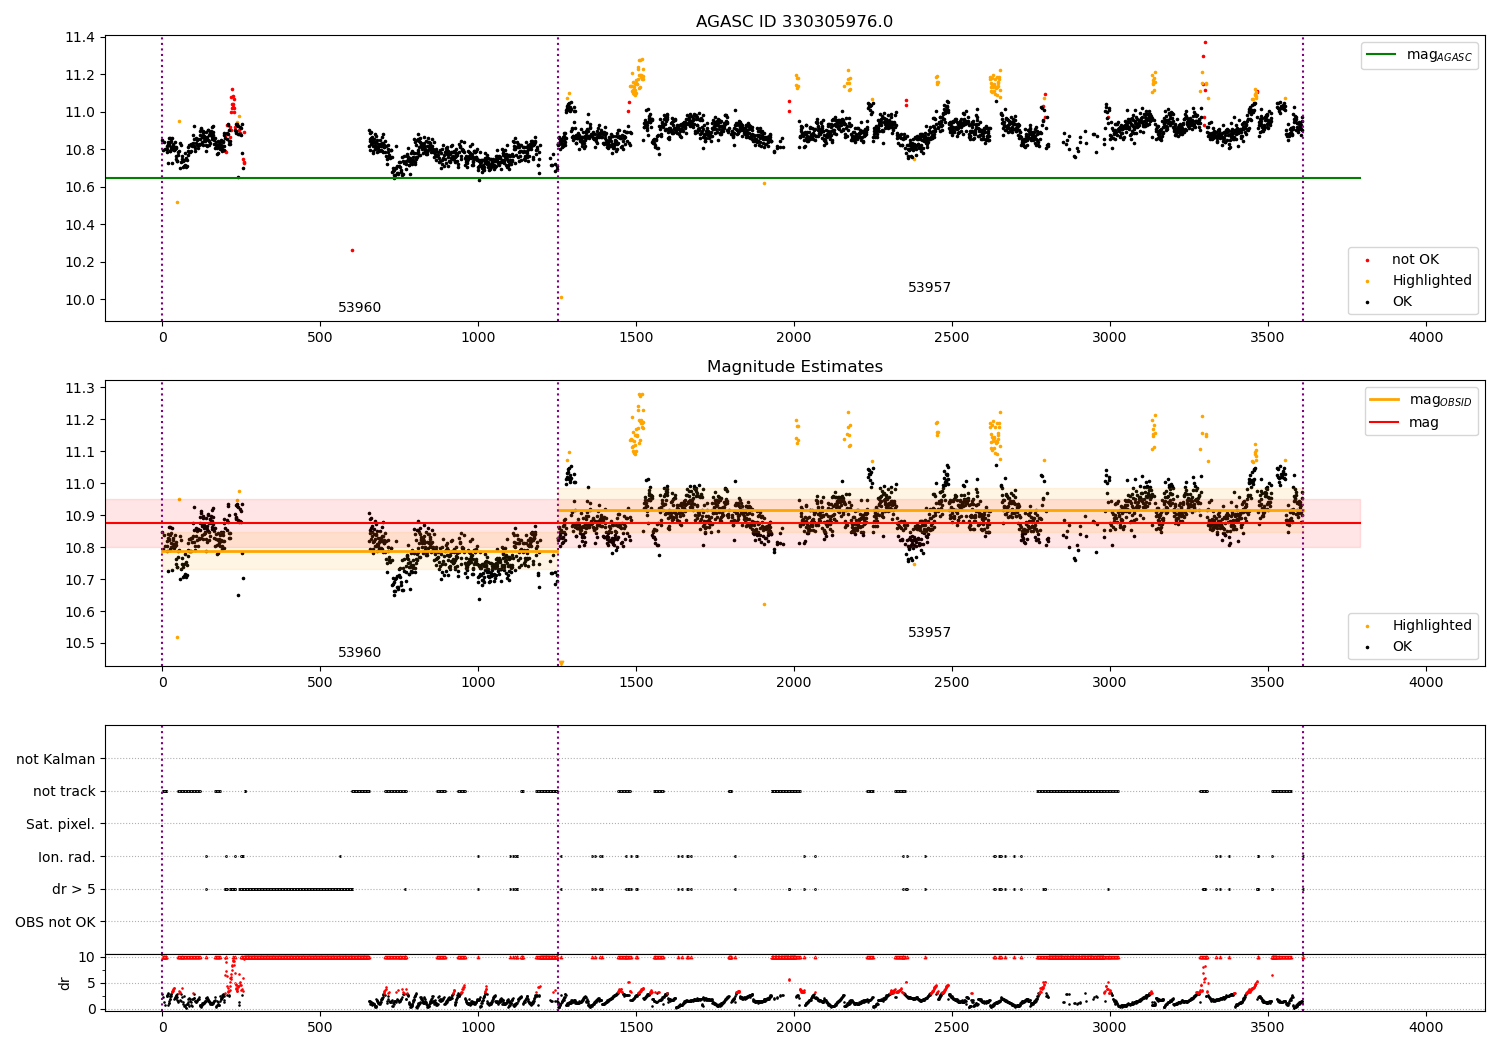Viewport: 1500px width, 1050px height.
Task: Select the "Sat. pixel." row label
Action: 61,825
